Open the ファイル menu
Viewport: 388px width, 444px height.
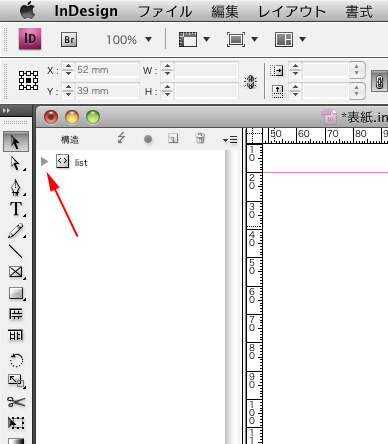pos(165,12)
